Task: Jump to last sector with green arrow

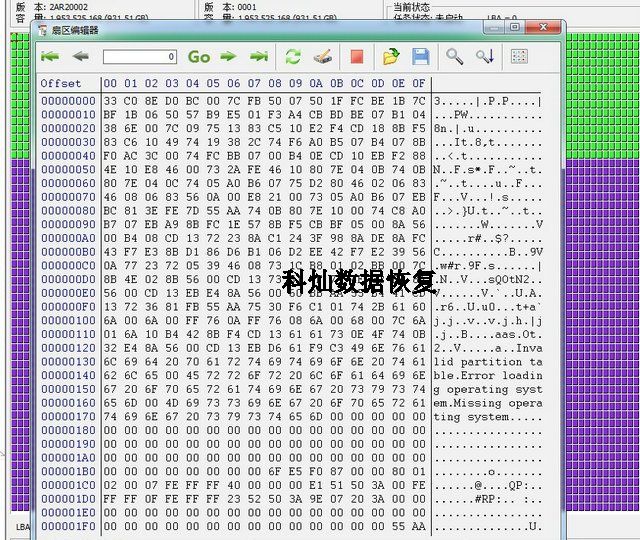Action: 259,56
